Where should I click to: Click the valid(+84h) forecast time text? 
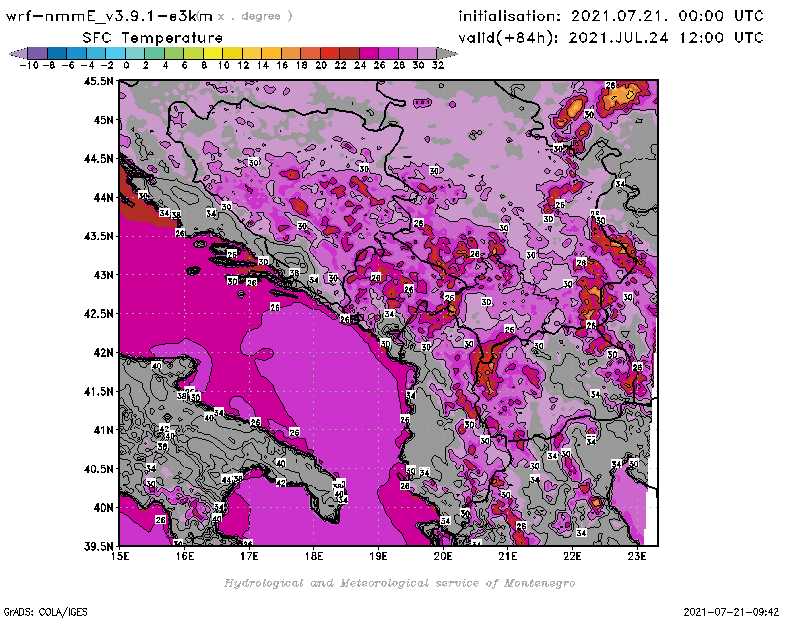[610, 37]
